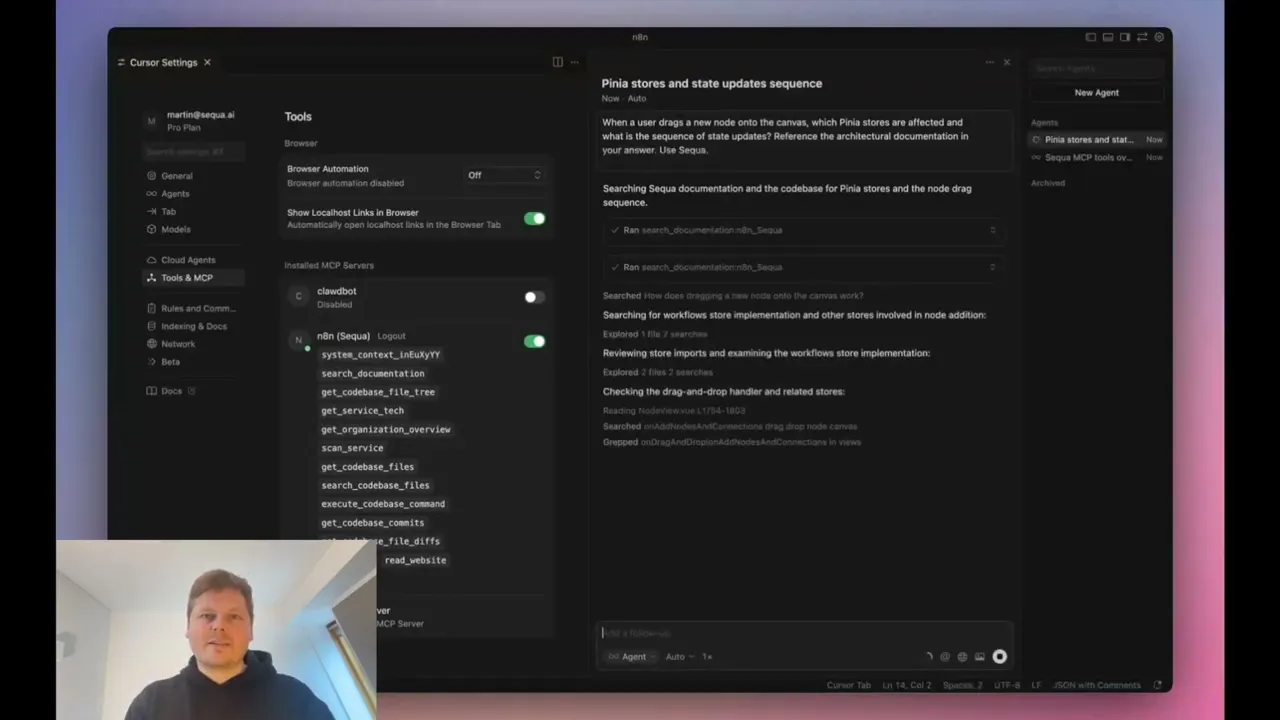Click the get_service_tech tool chip
The width and height of the screenshot is (1280, 720).
(x=362, y=411)
